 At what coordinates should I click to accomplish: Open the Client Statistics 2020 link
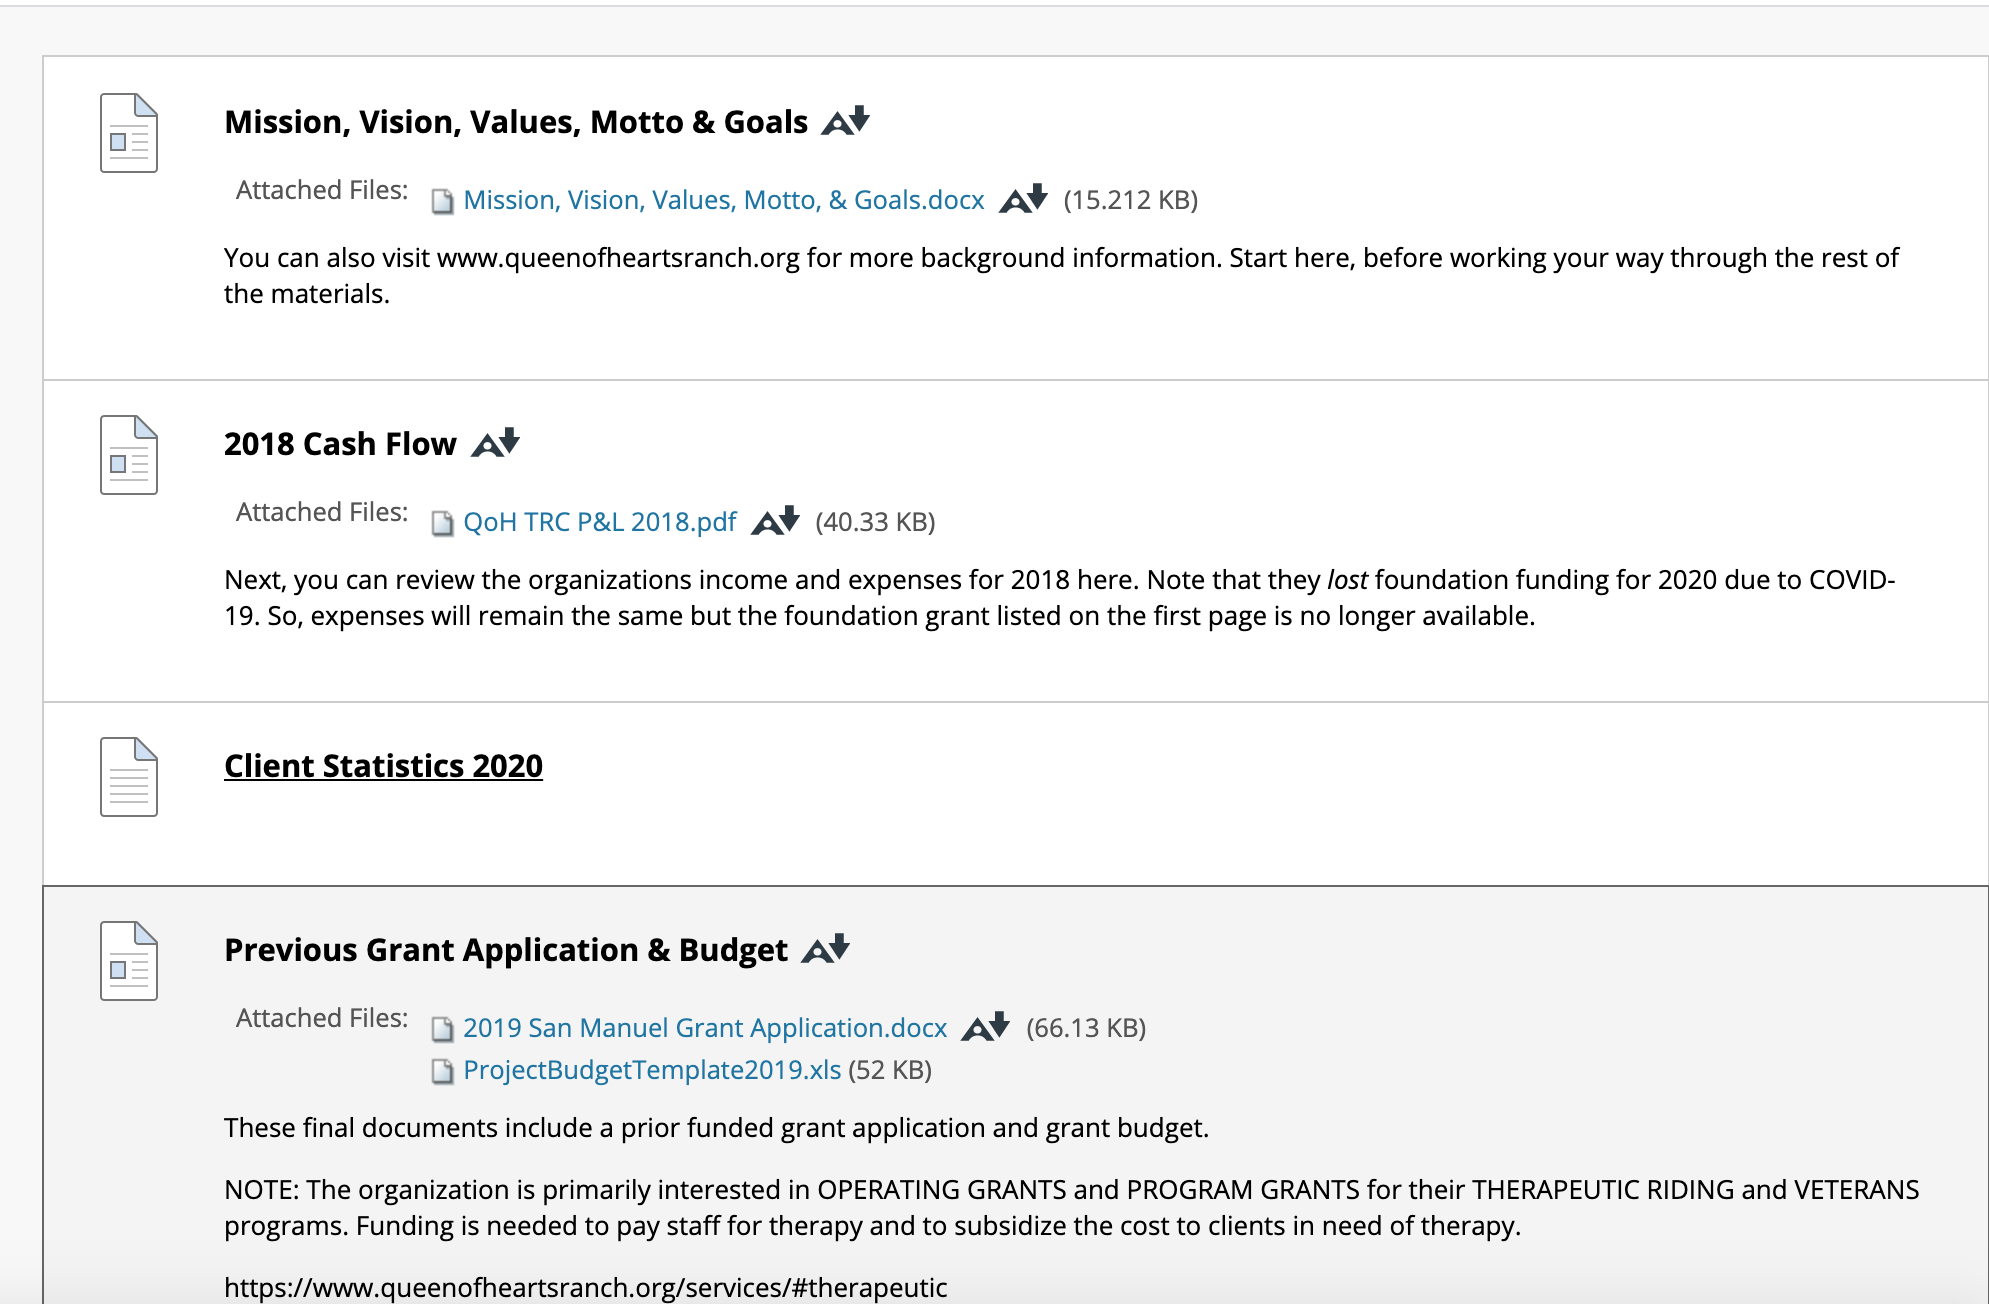click(x=383, y=766)
